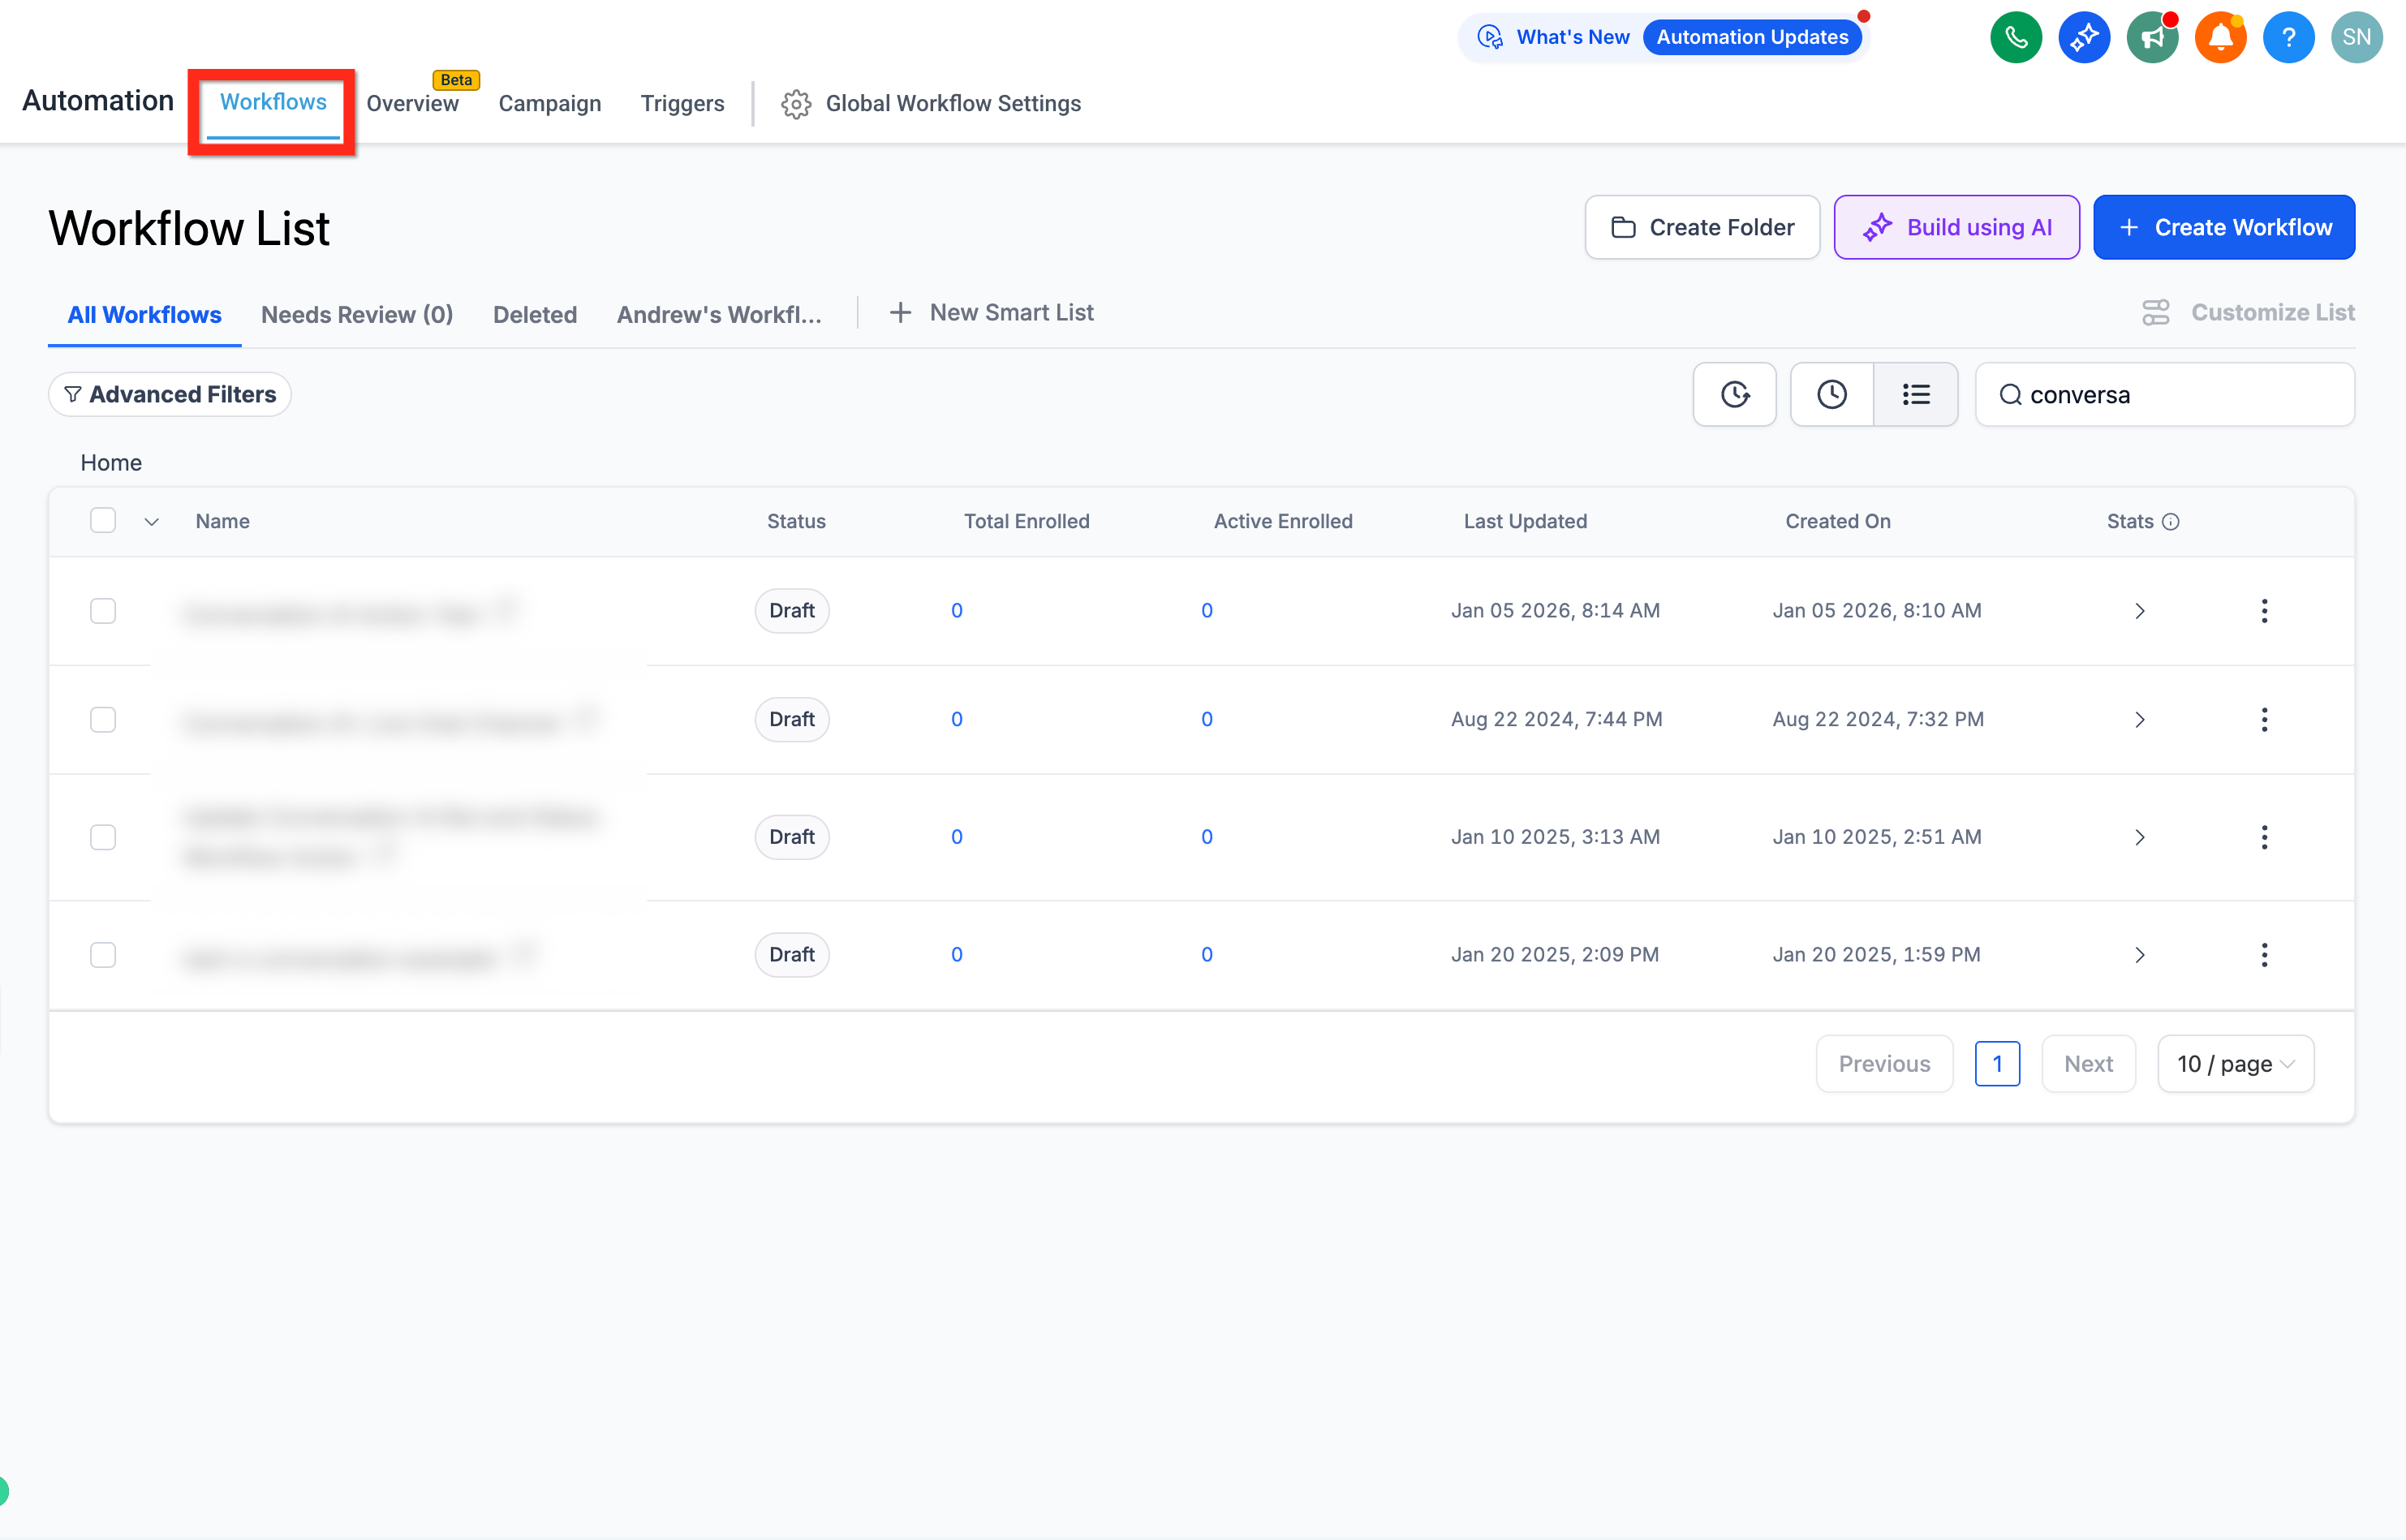The width and height of the screenshot is (2406, 1540).
Task: Click the Create Folder button
Action: [x=1702, y=227]
